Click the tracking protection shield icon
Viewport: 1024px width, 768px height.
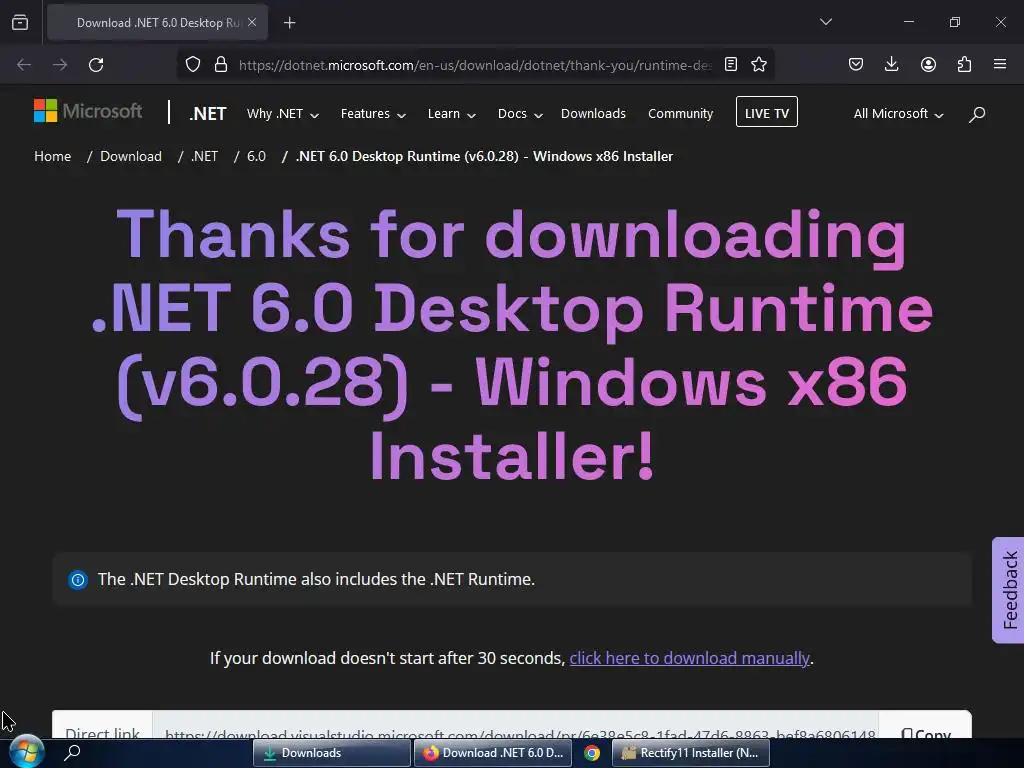pos(193,65)
